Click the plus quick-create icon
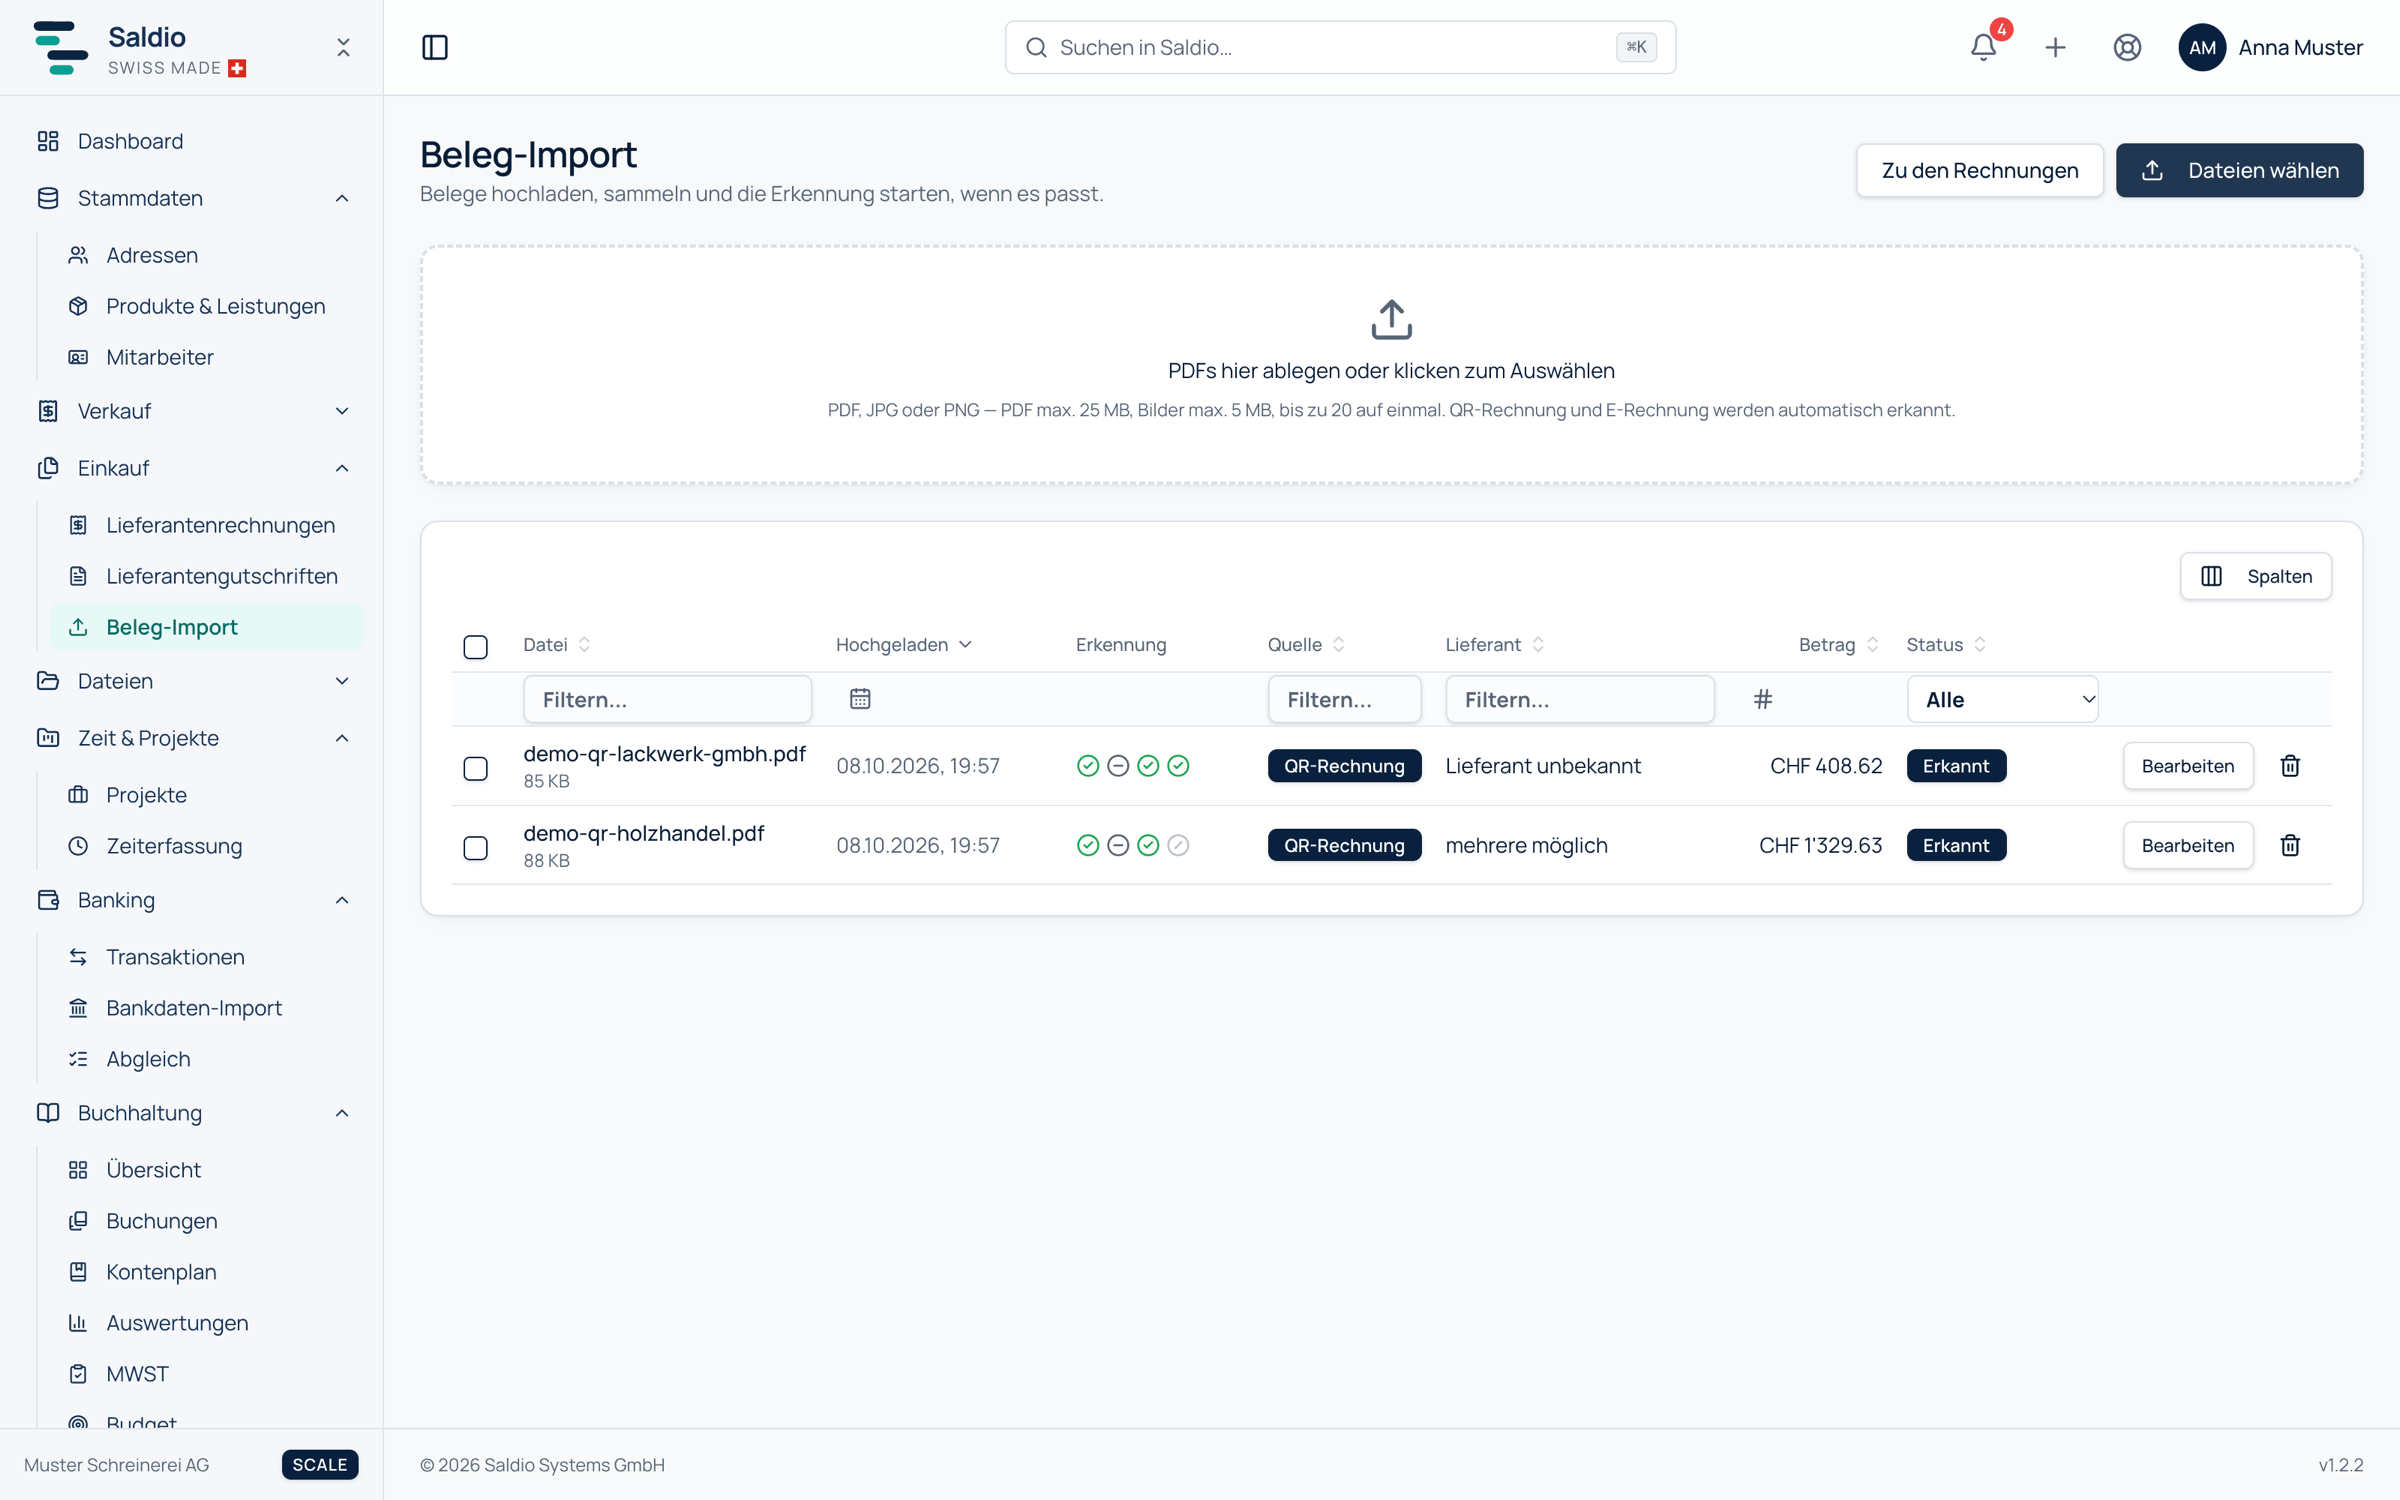This screenshot has width=2400, height=1500. point(2055,47)
